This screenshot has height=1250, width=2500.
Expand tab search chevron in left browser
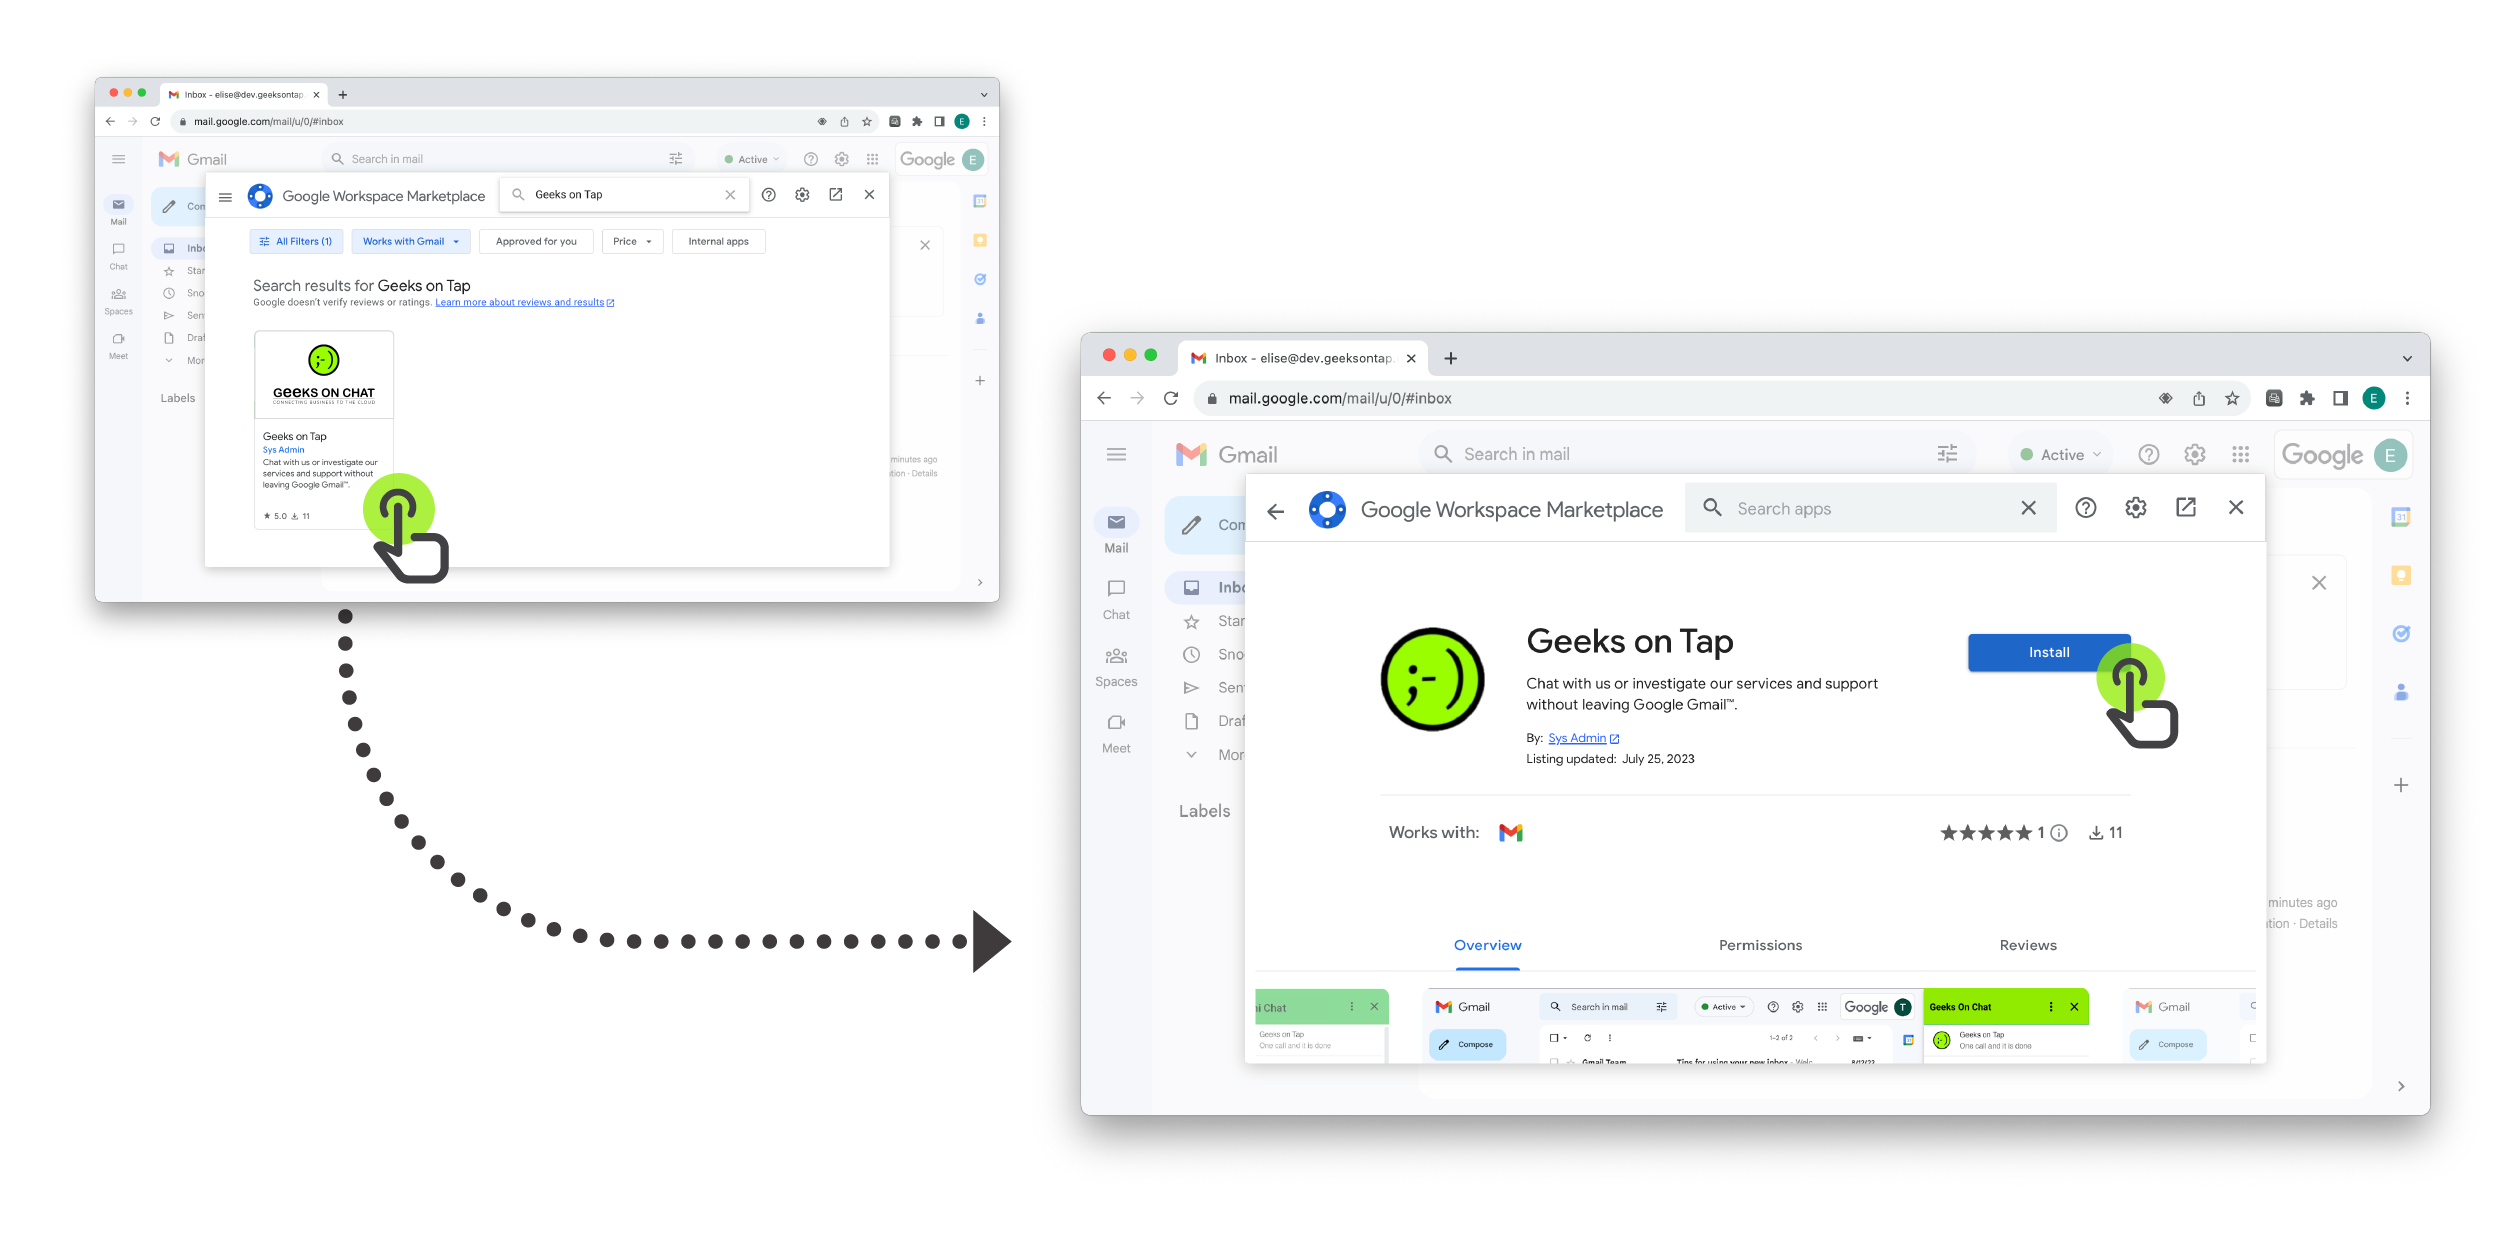[x=984, y=95]
